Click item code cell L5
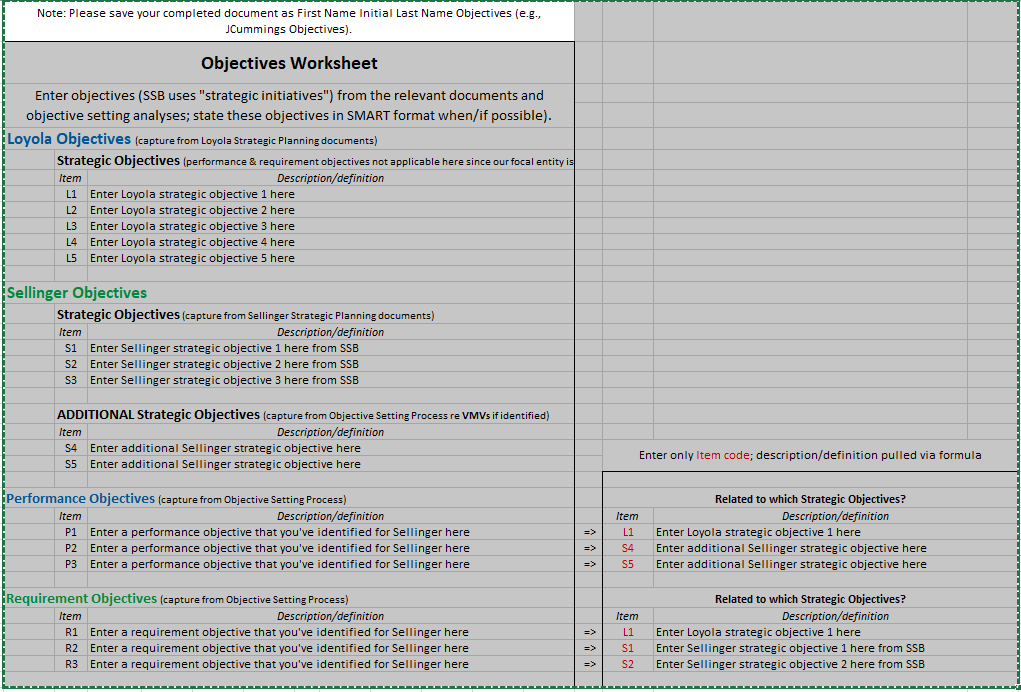The height and width of the screenshot is (692, 1021). (71, 258)
